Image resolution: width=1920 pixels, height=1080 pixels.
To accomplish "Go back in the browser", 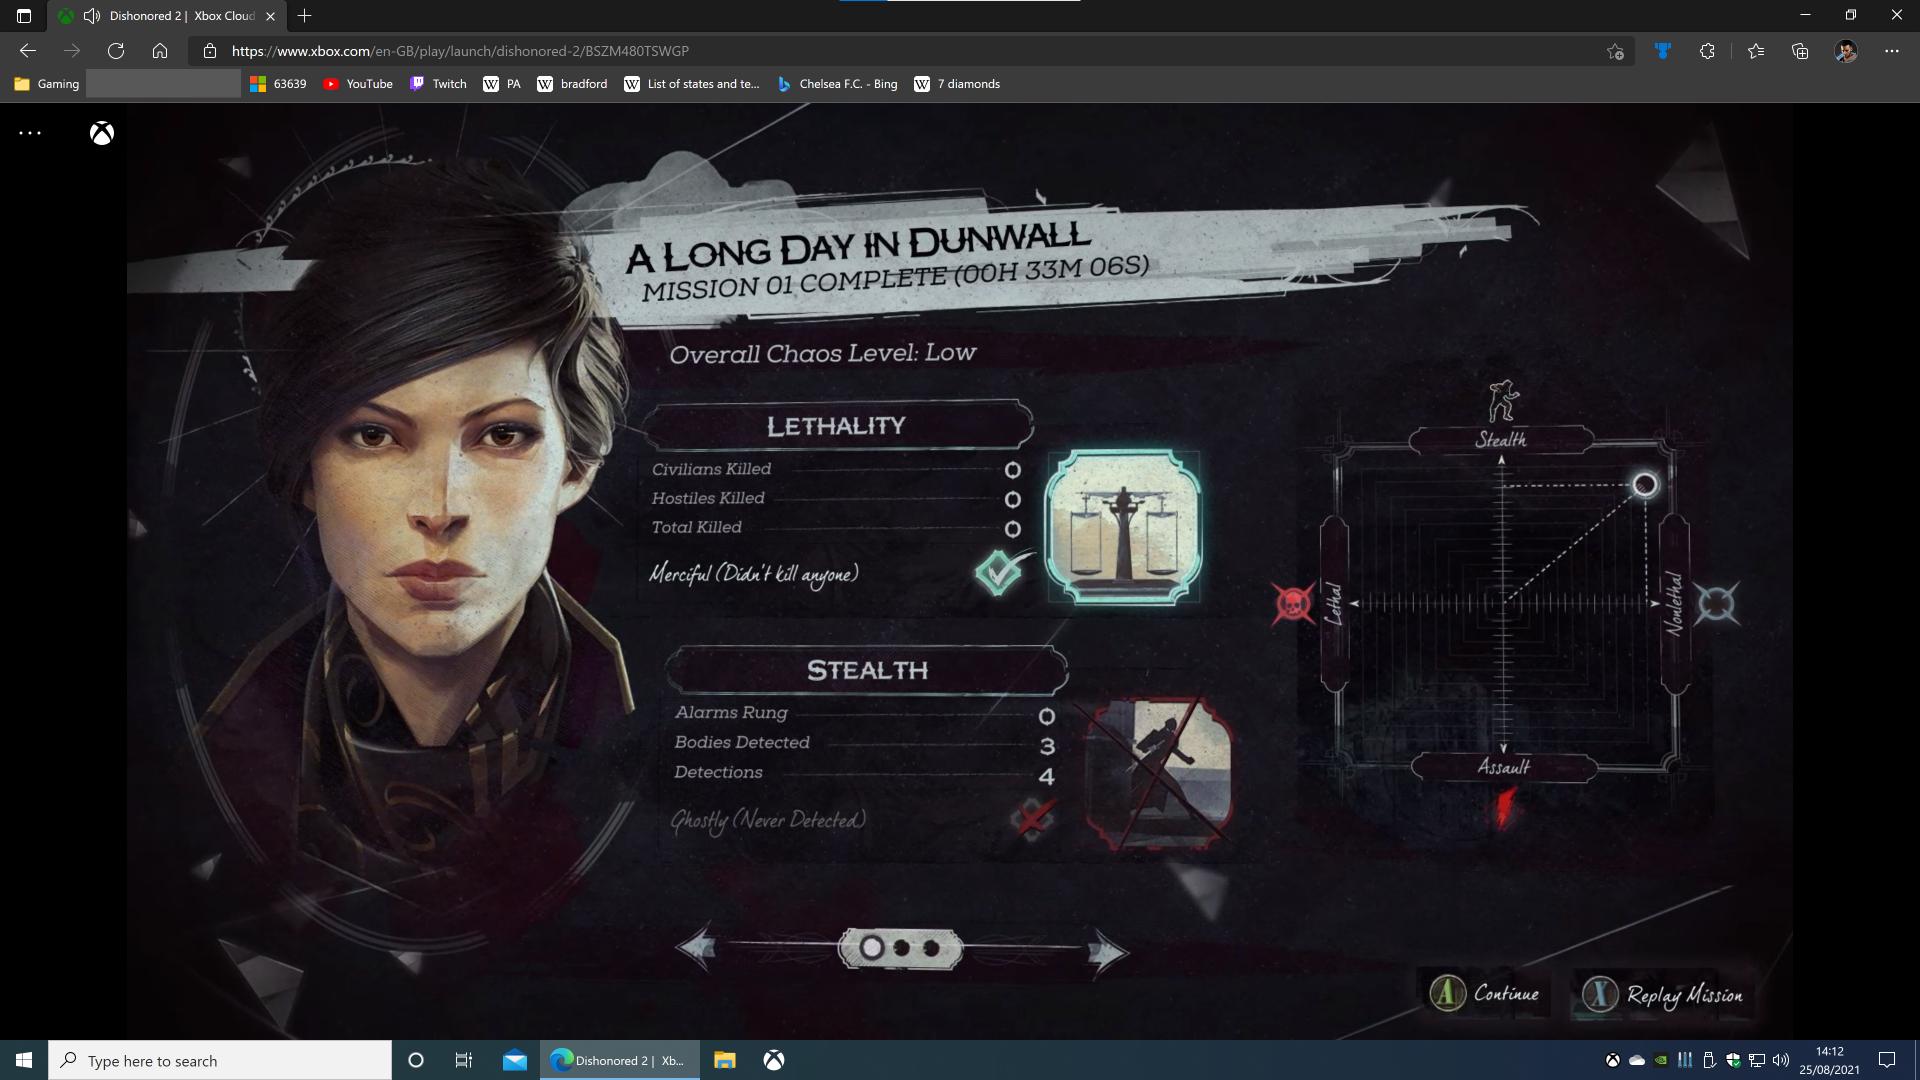I will pyautogui.click(x=28, y=51).
